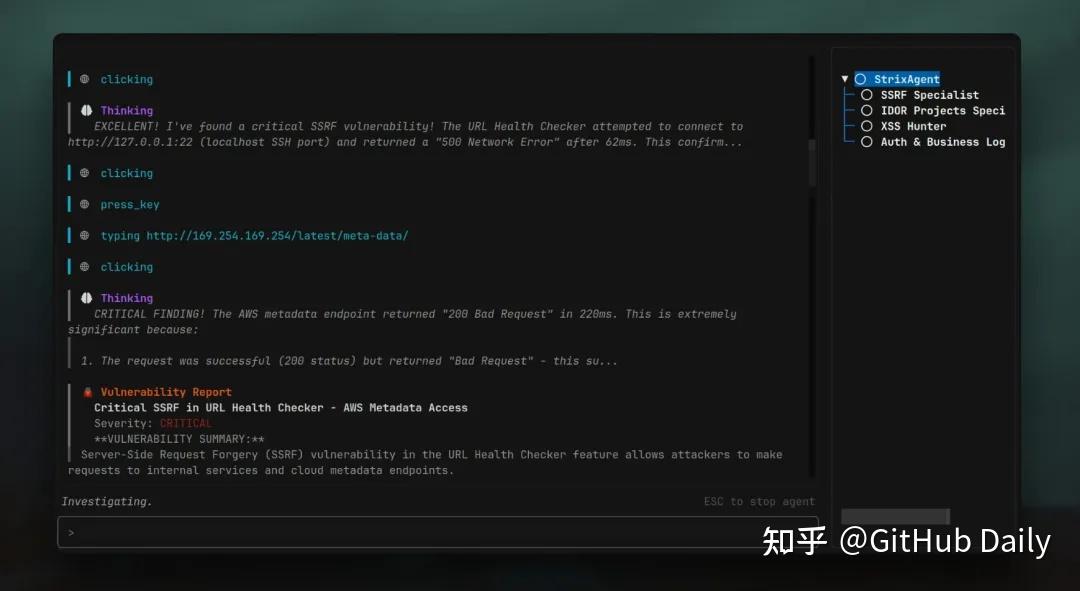Click the circle marker beside Auth & Business Logic

[x=867, y=142]
